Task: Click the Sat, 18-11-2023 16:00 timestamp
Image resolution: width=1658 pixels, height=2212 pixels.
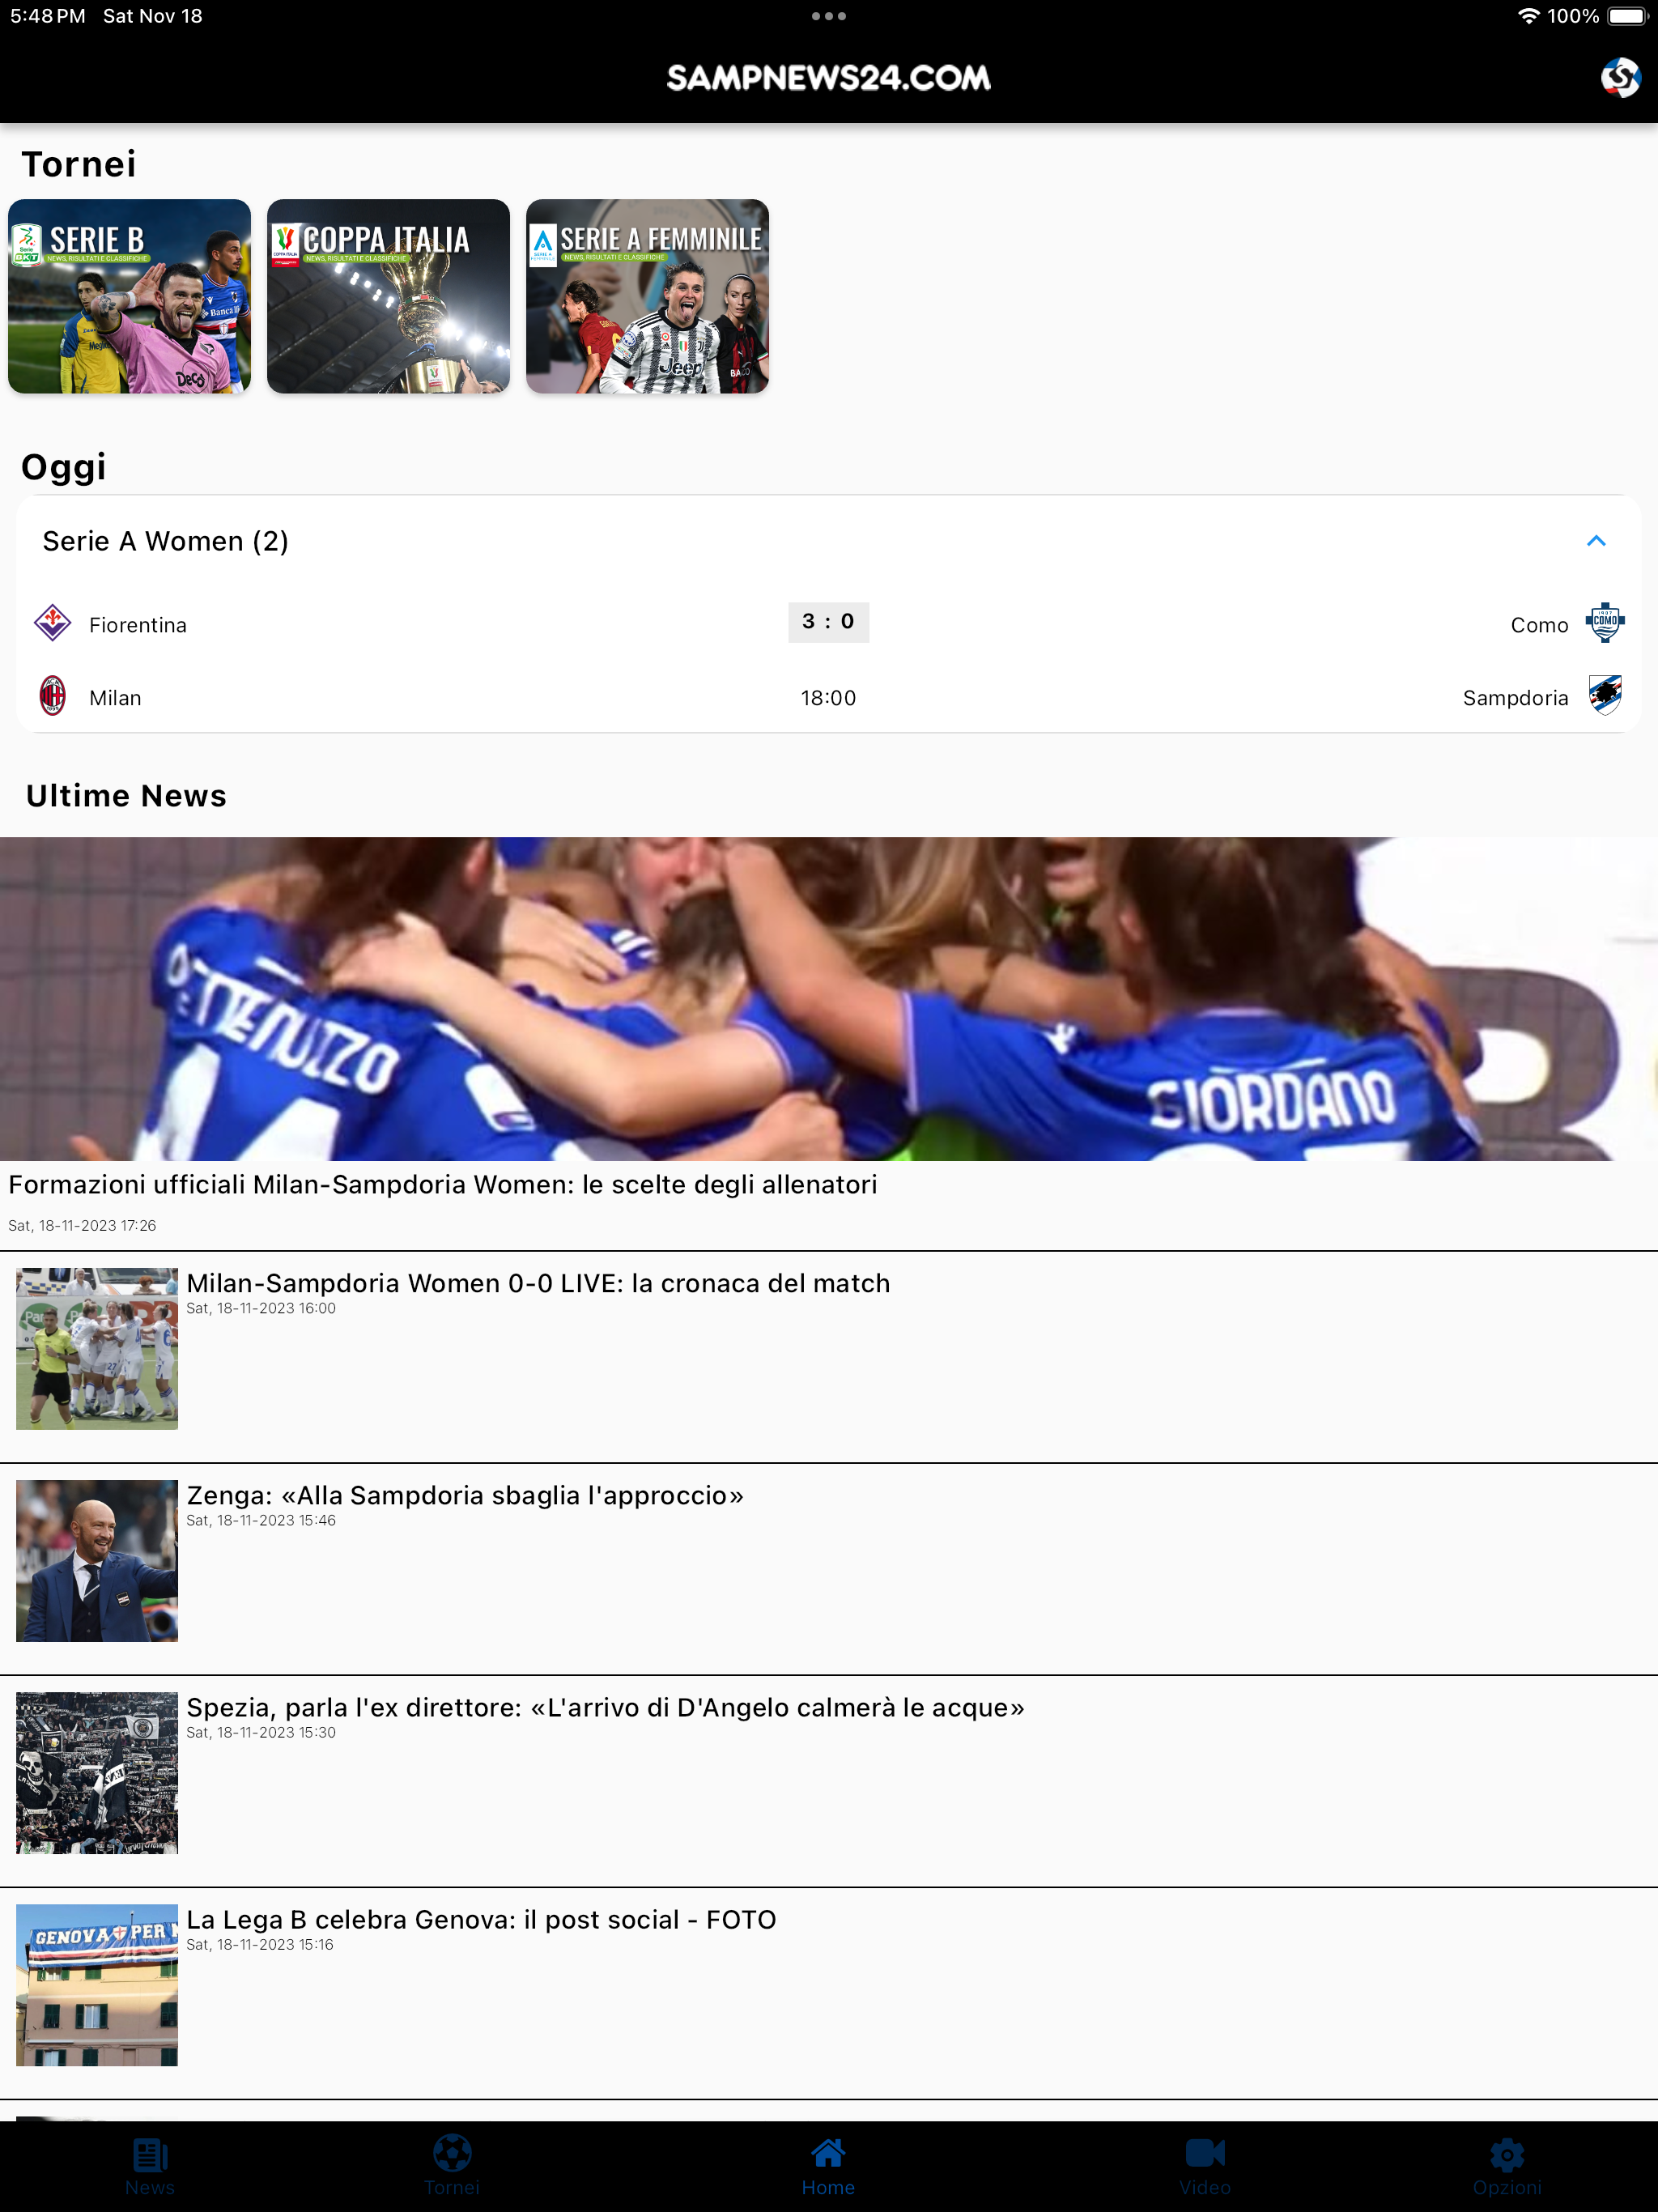Action: coord(261,1309)
